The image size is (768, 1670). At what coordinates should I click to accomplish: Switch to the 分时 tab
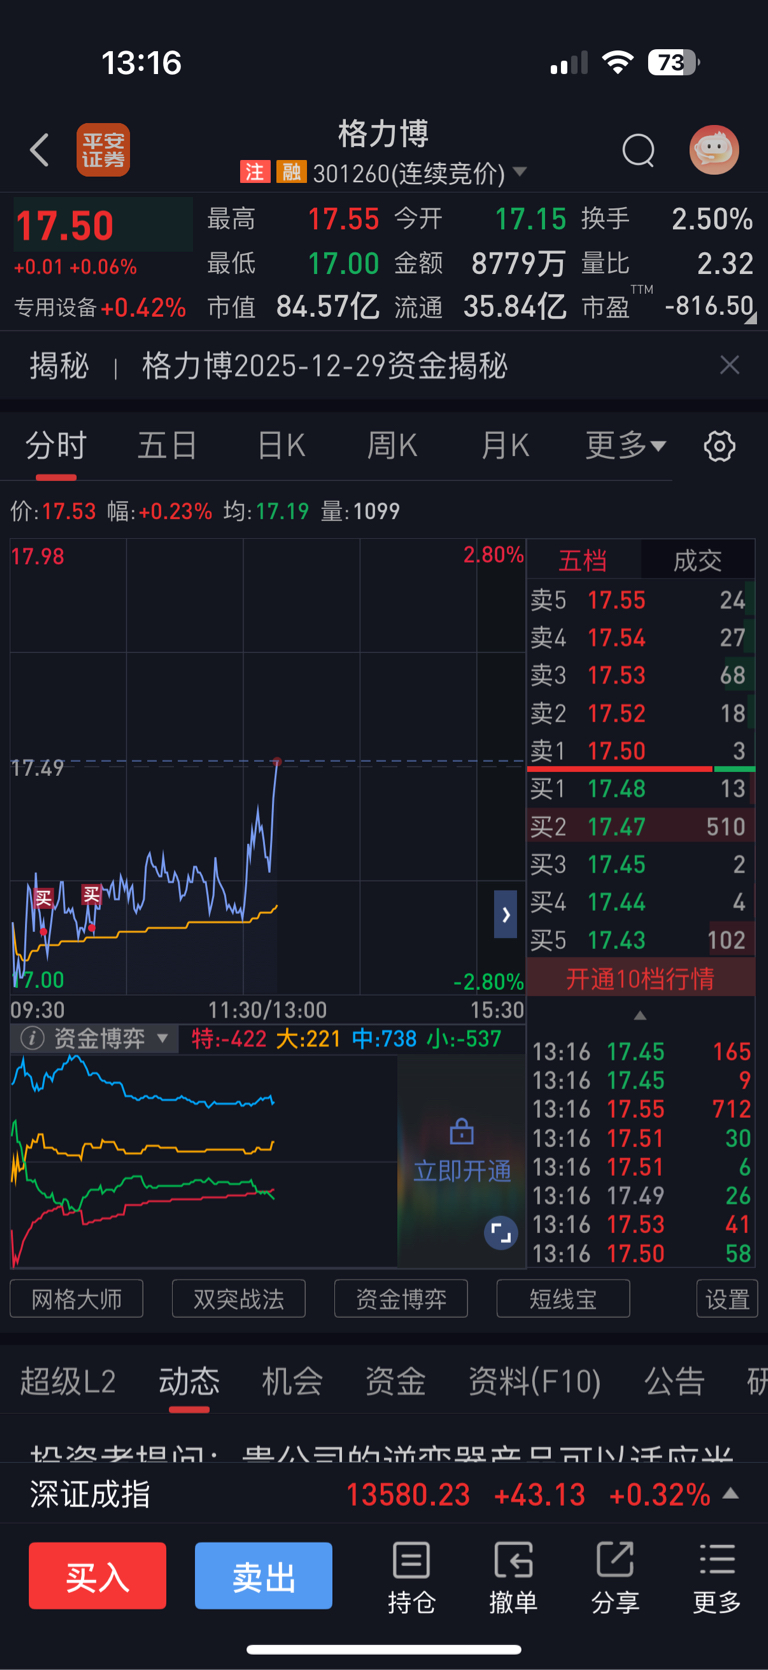click(x=56, y=445)
